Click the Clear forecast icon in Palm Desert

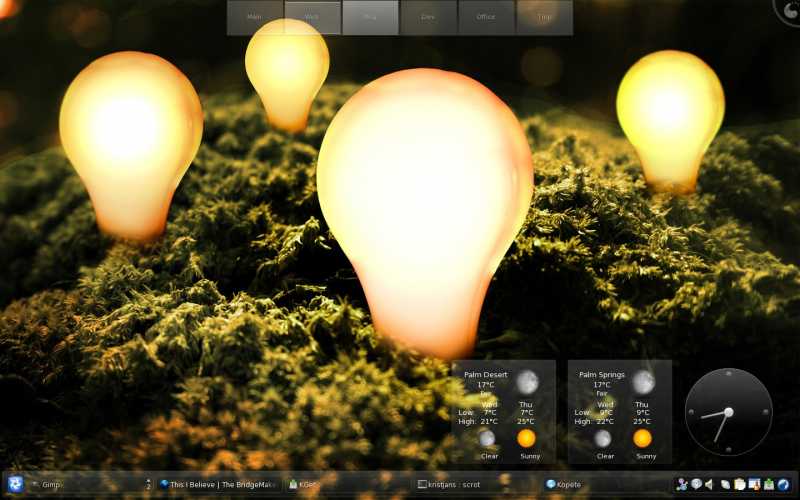[x=487, y=438]
